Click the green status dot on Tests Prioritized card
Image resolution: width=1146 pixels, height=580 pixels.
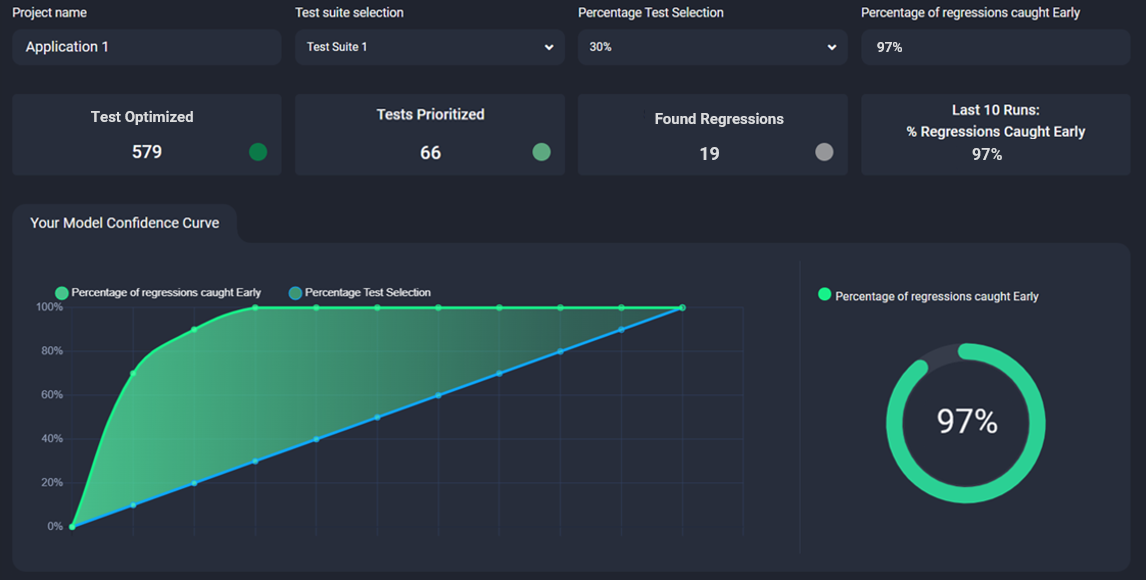[541, 152]
